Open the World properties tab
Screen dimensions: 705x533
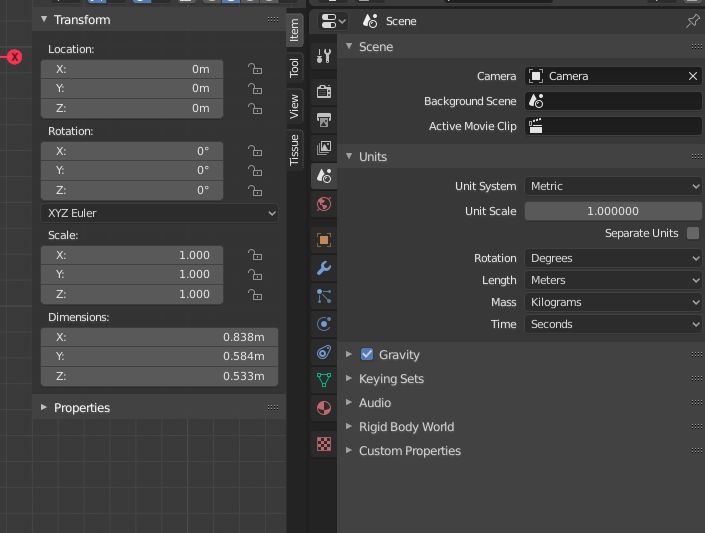[x=324, y=204]
